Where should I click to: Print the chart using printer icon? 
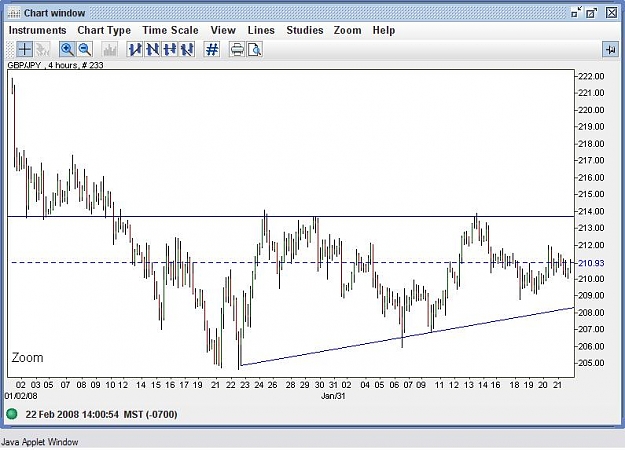[x=237, y=49]
